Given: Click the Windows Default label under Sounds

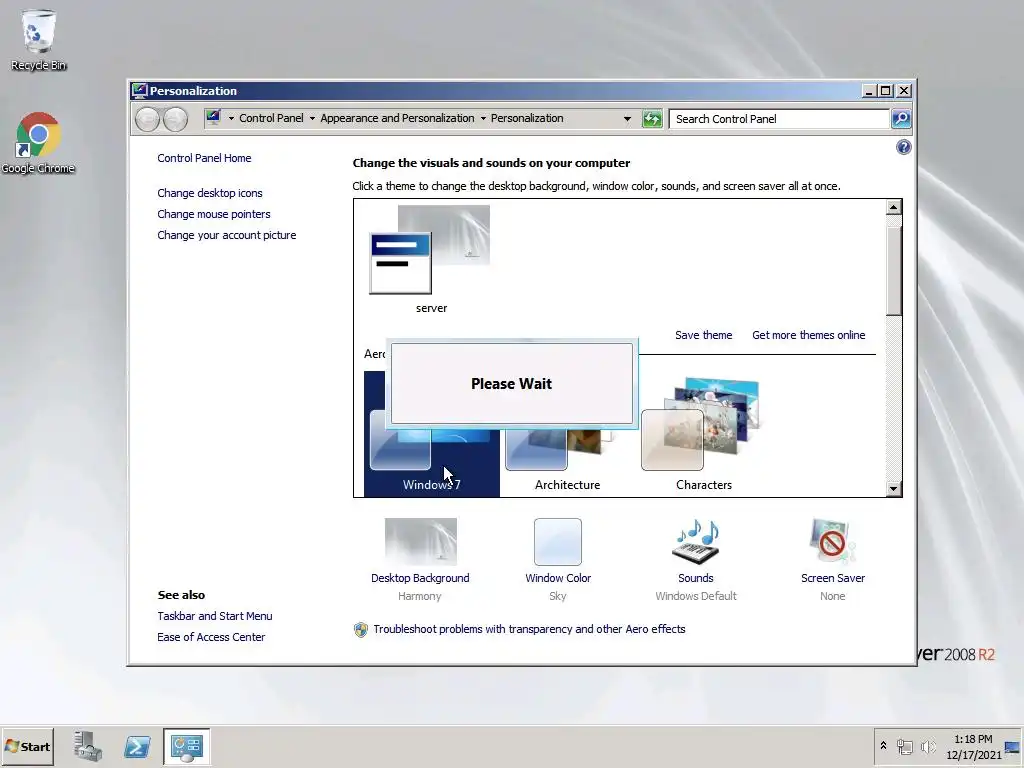Looking at the screenshot, I should (x=696, y=596).
